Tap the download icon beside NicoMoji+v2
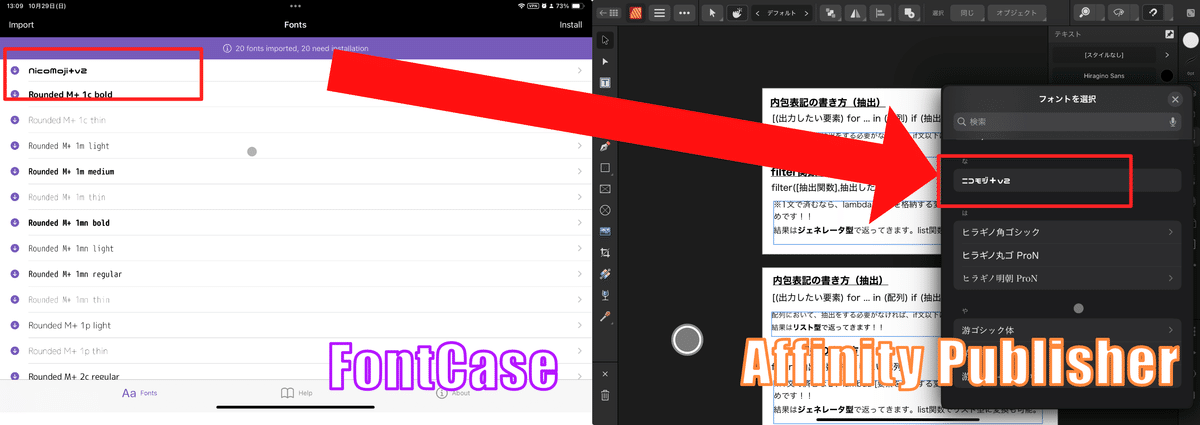Image resolution: width=1200 pixels, height=425 pixels. click(15, 71)
